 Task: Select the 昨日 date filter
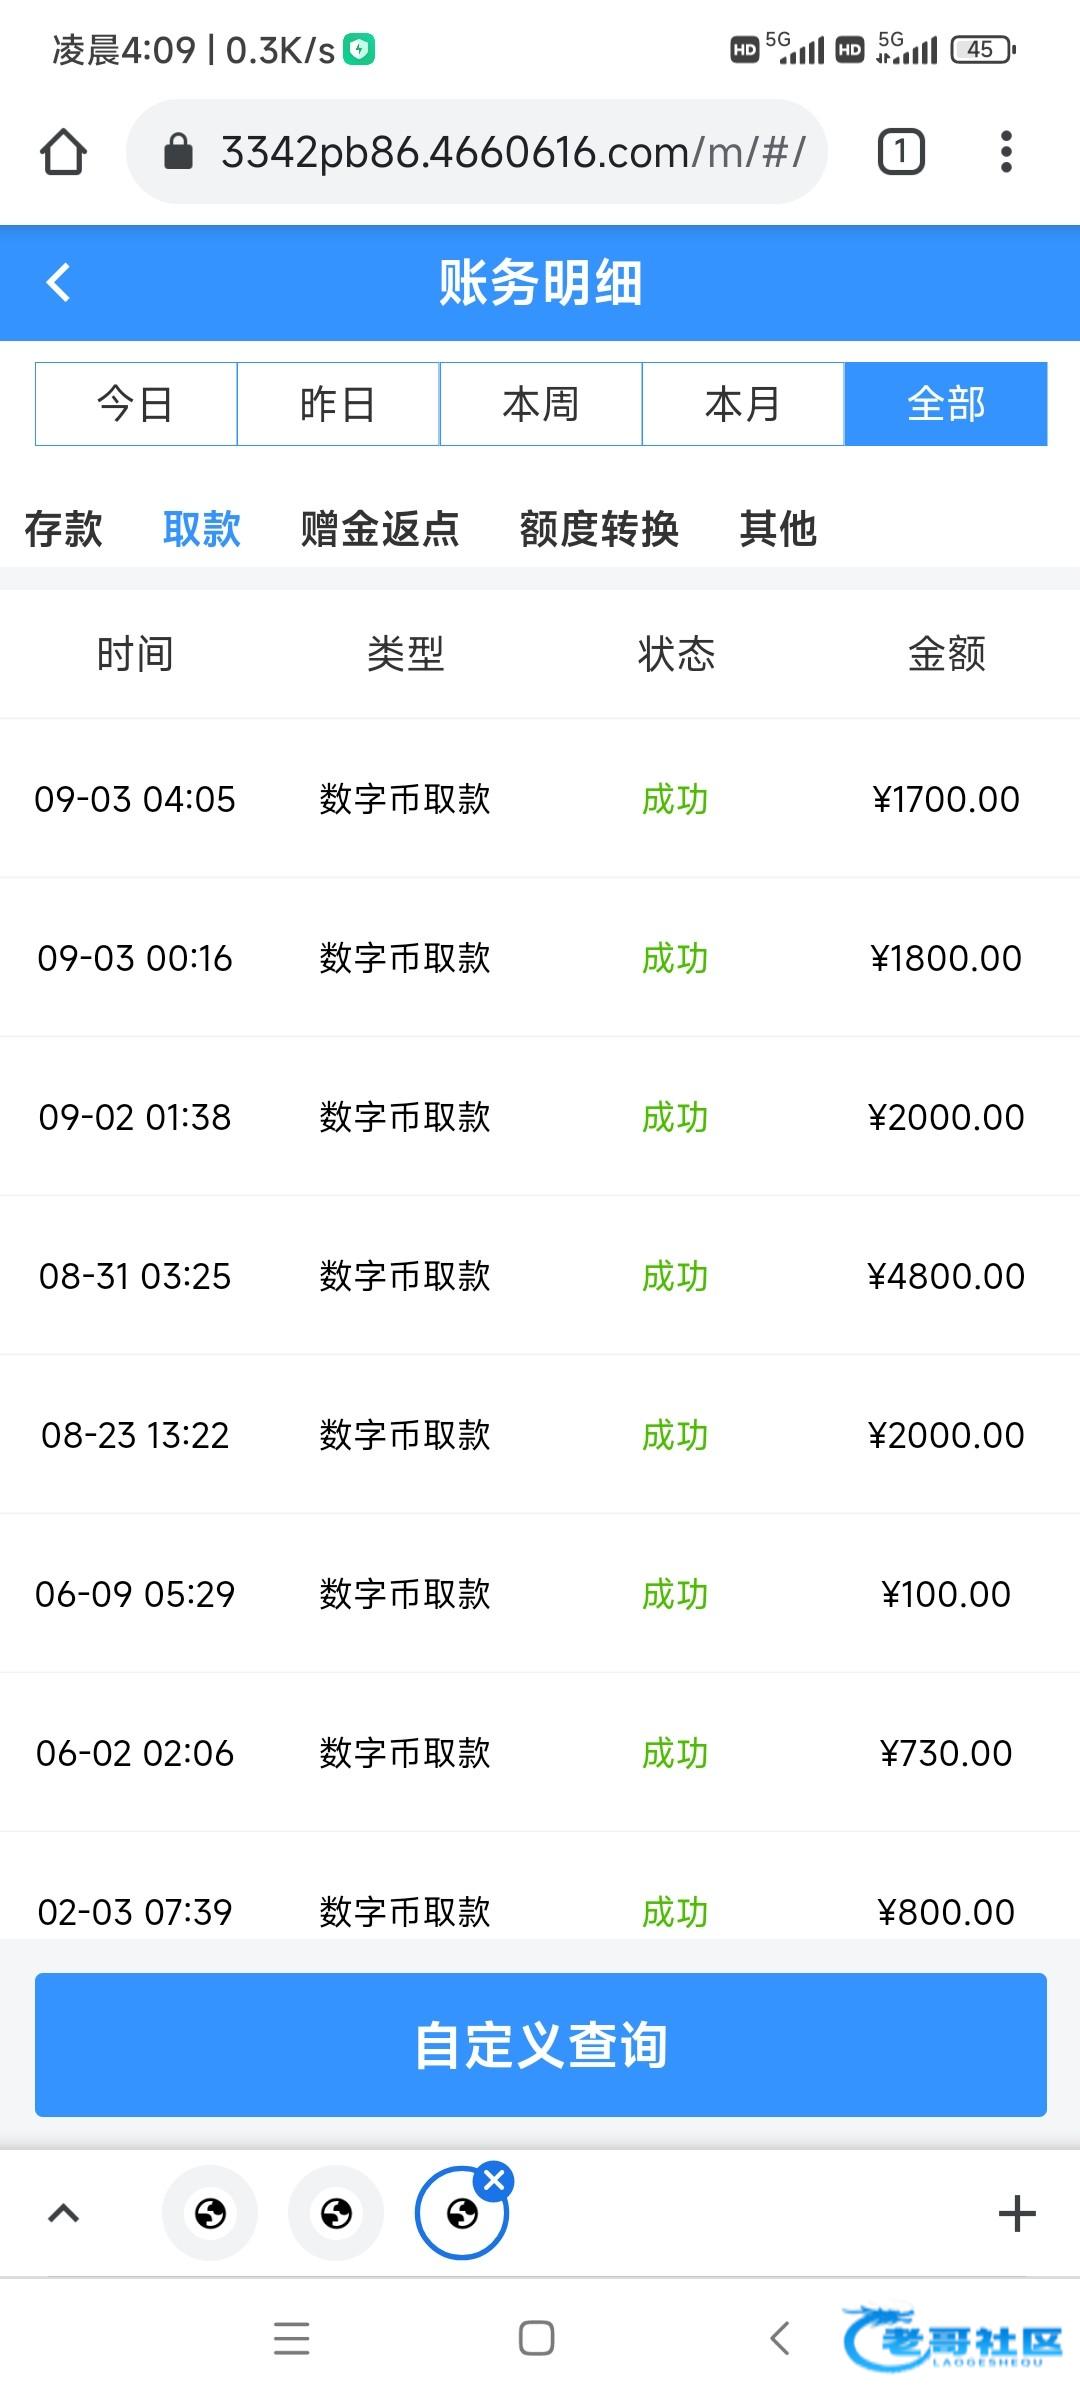338,404
